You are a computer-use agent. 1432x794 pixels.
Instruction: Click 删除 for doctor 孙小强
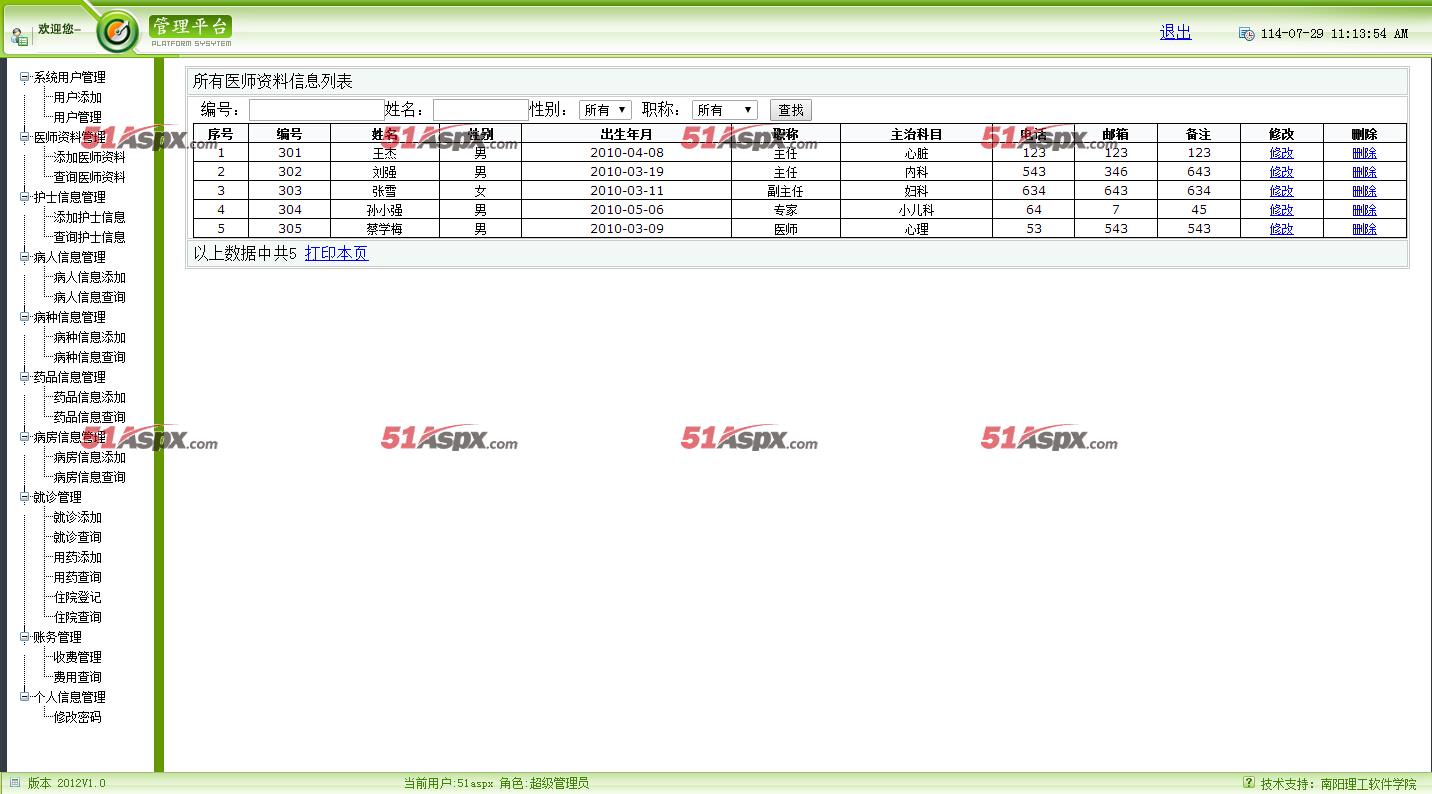(1364, 210)
